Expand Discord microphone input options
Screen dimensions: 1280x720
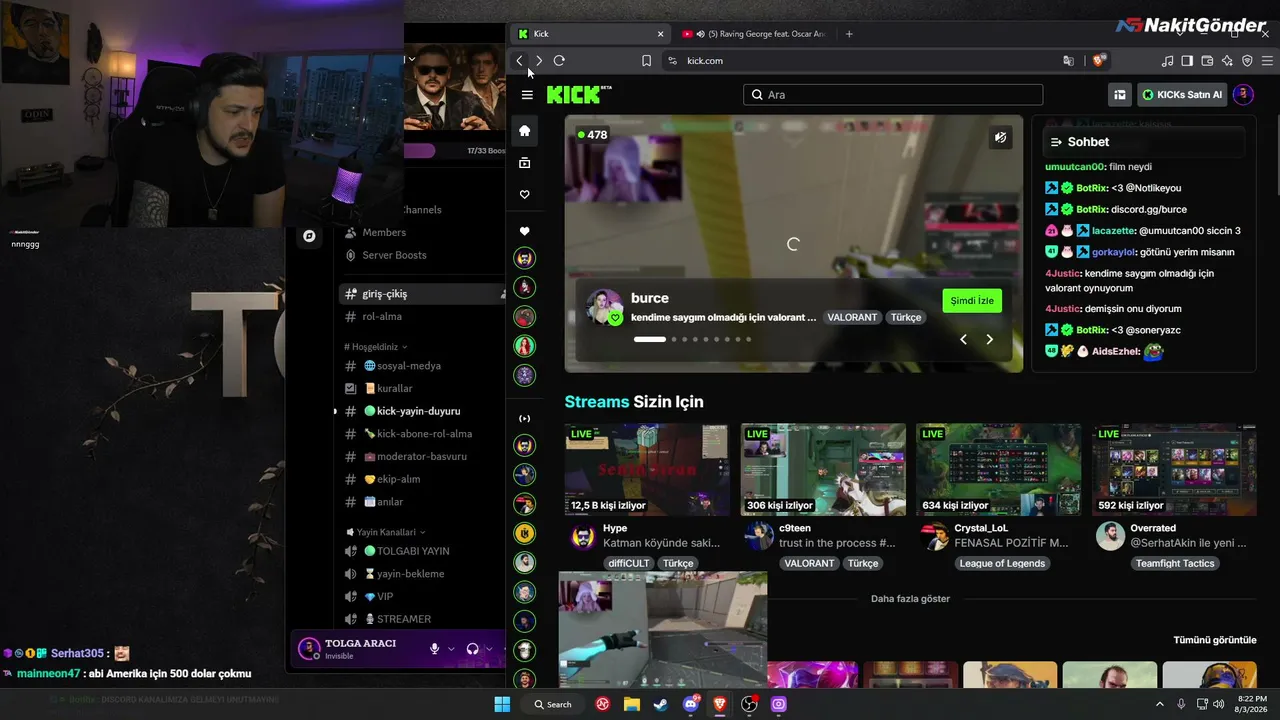click(451, 649)
